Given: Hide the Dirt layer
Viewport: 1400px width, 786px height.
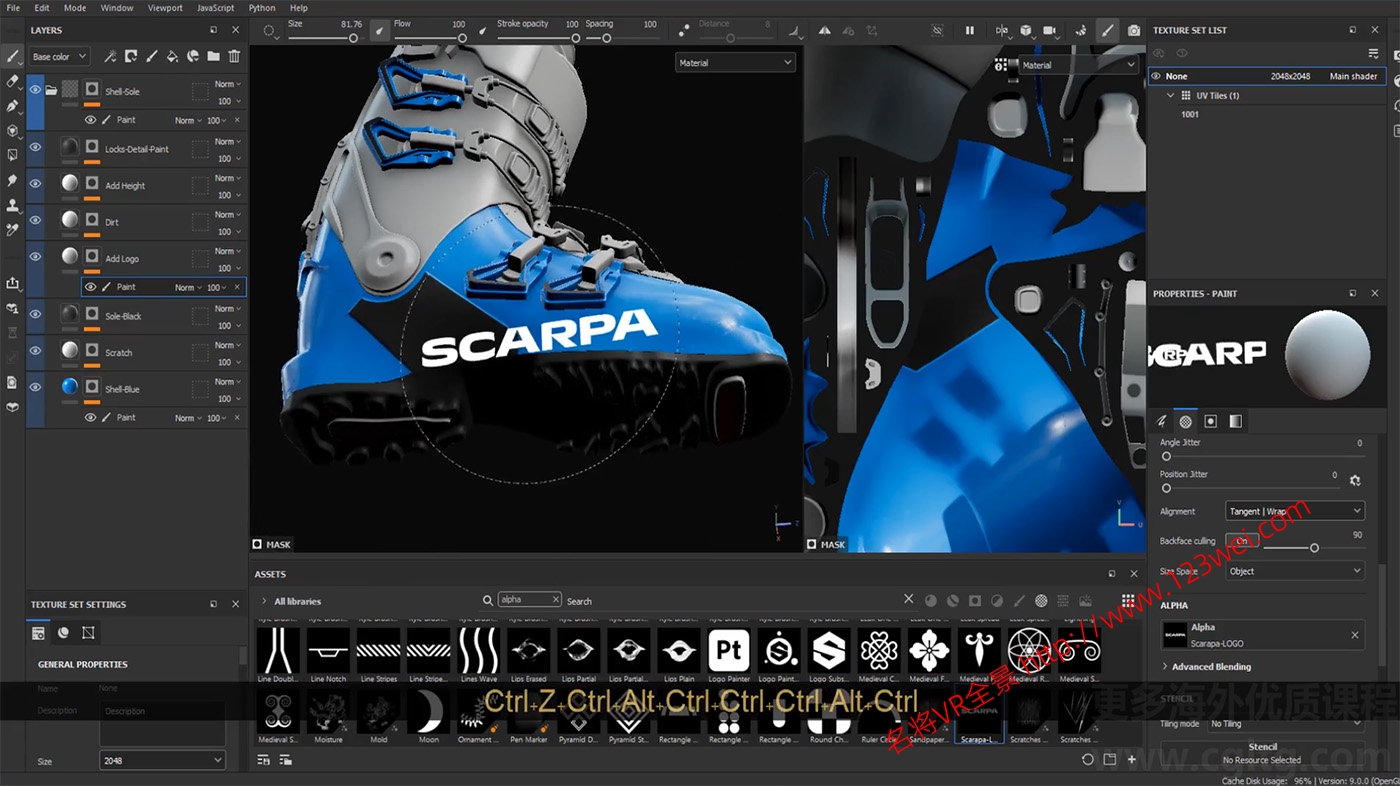Looking at the screenshot, I should tap(35, 220).
